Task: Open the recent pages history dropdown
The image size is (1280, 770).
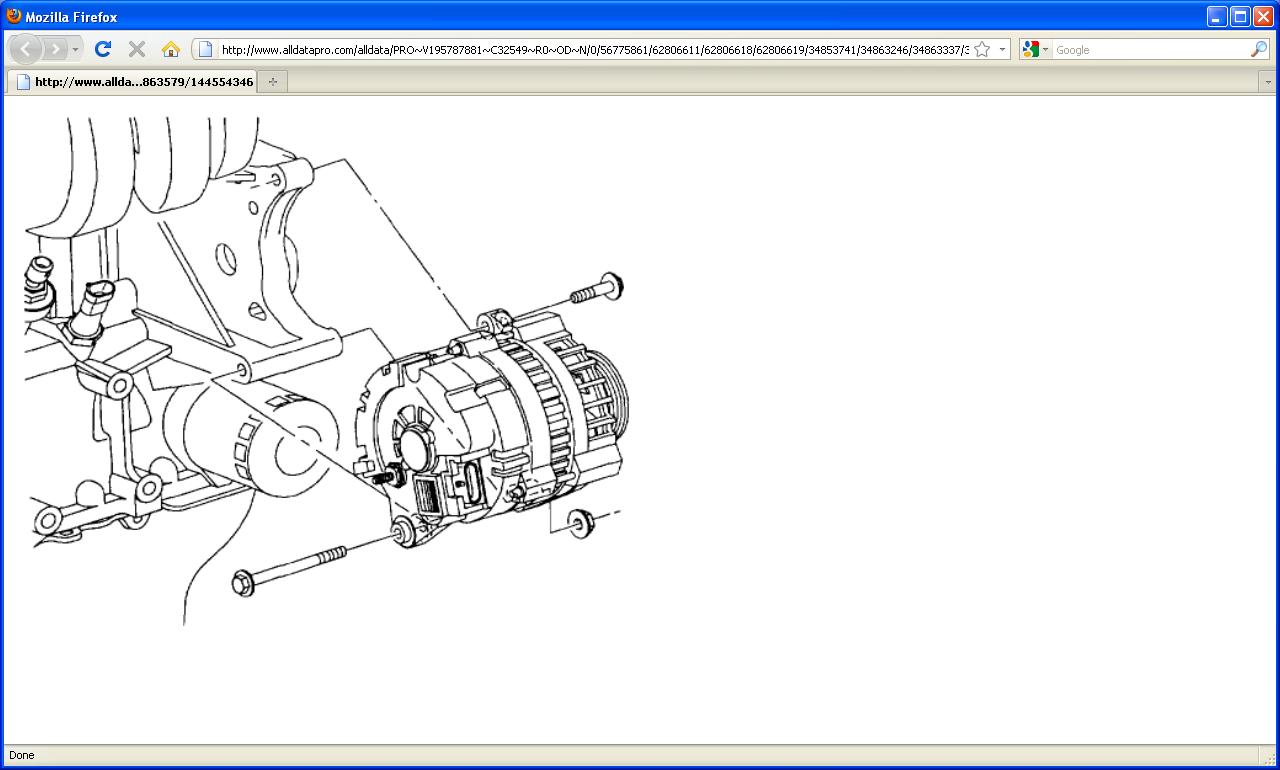Action: click(x=75, y=49)
